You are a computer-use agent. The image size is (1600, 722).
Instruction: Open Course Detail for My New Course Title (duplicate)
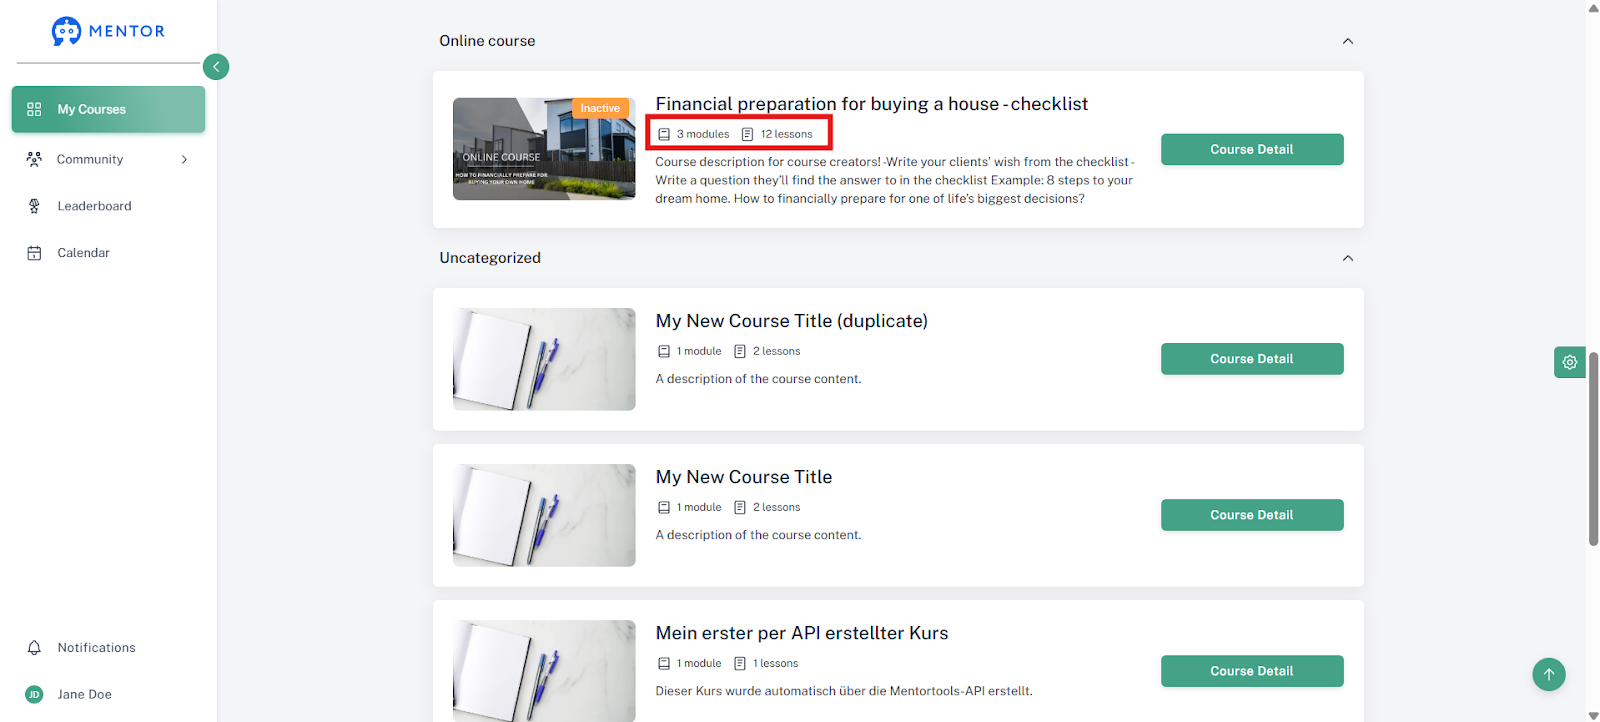pos(1252,359)
